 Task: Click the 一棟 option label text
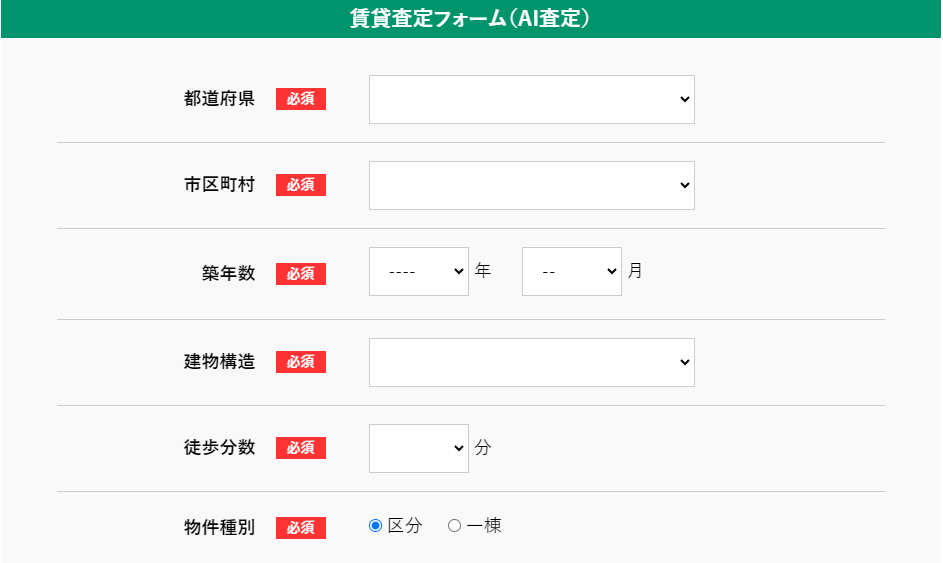point(484,526)
